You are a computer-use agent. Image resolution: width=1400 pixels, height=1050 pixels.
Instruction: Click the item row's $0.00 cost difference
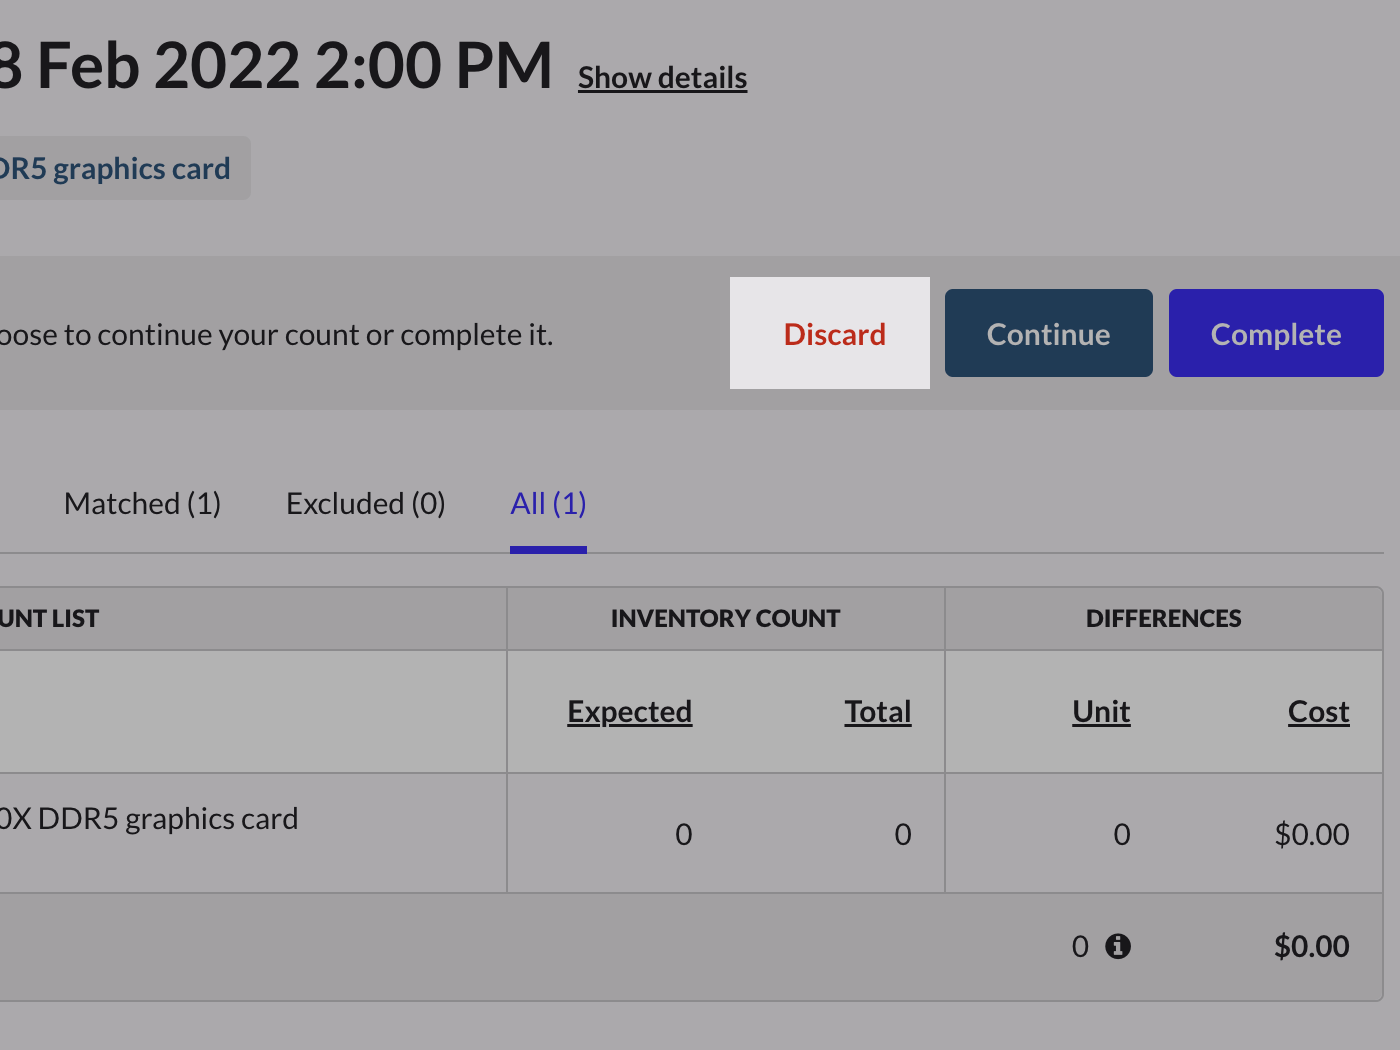(x=1311, y=834)
